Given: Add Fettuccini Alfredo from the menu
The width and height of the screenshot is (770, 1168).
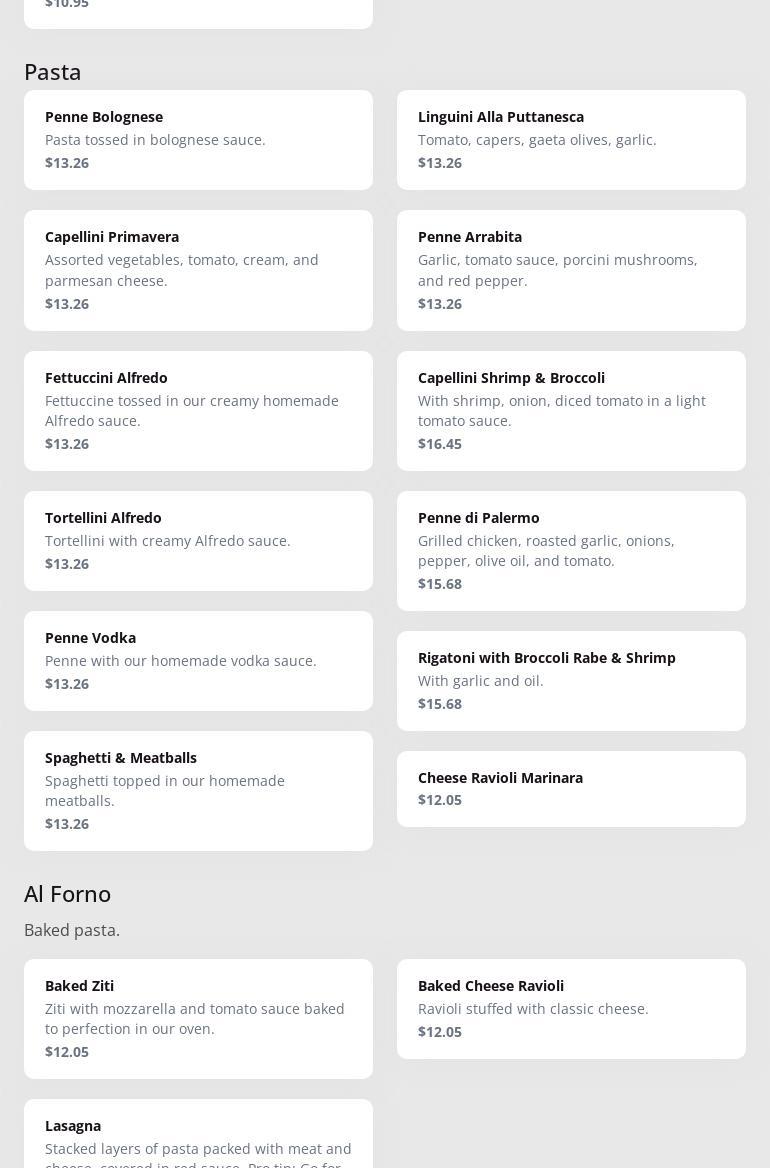Looking at the screenshot, I should tap(198, 410).
